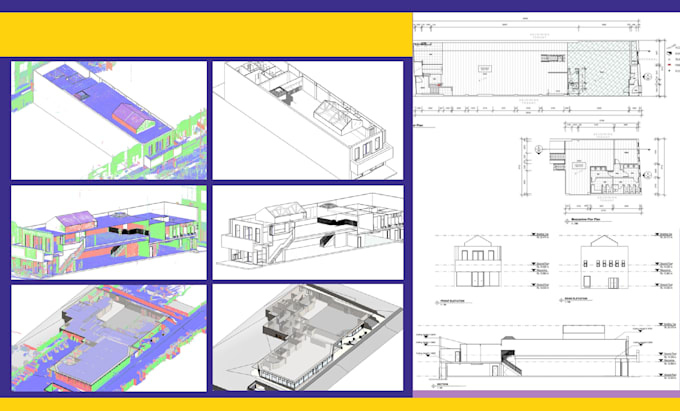This screenshot has height=411, width=680.
Task: Select the rear elevation drawing with six windows
Action: [x=605, y=262]
